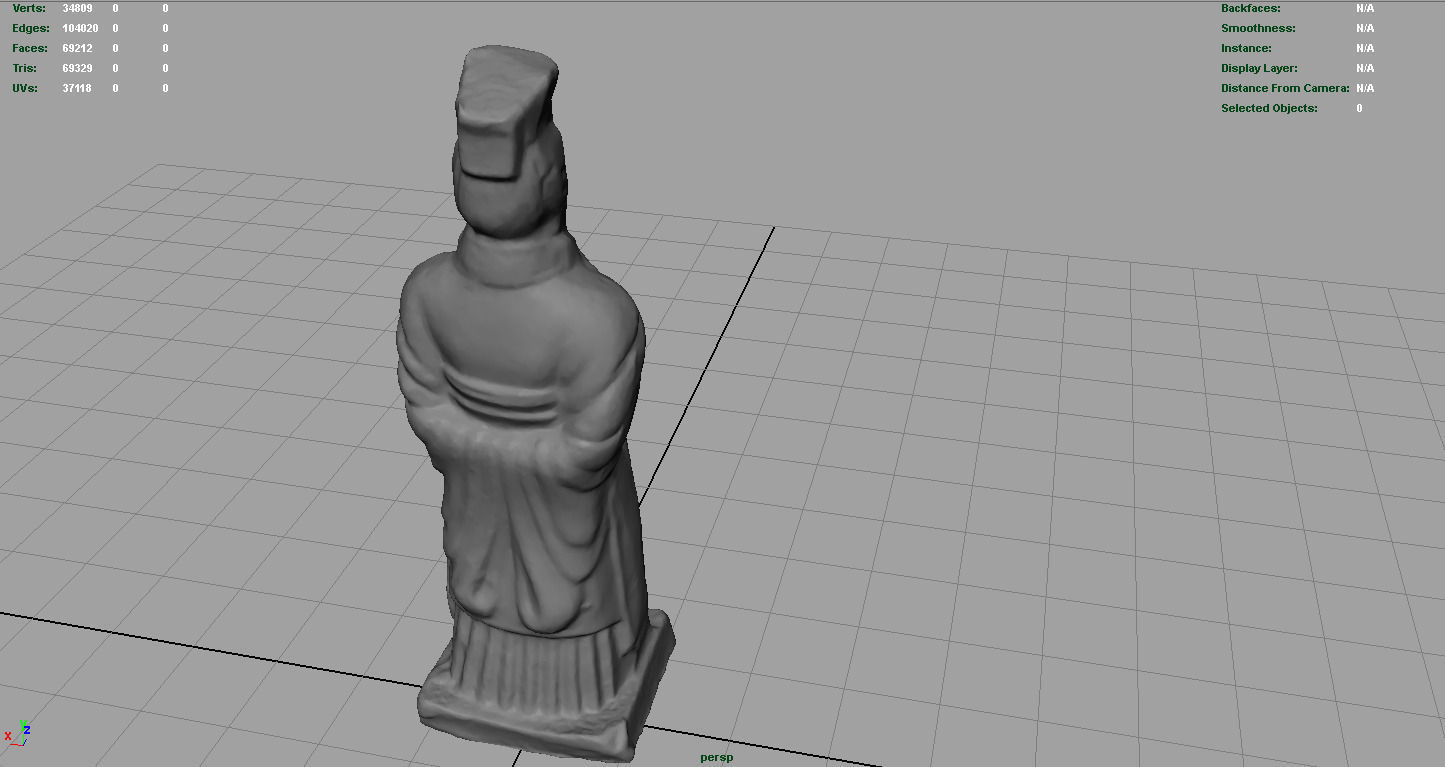Click the N/A value beside Smoothness
The image size is (1445, 767).
click(x=1365, y=28)
